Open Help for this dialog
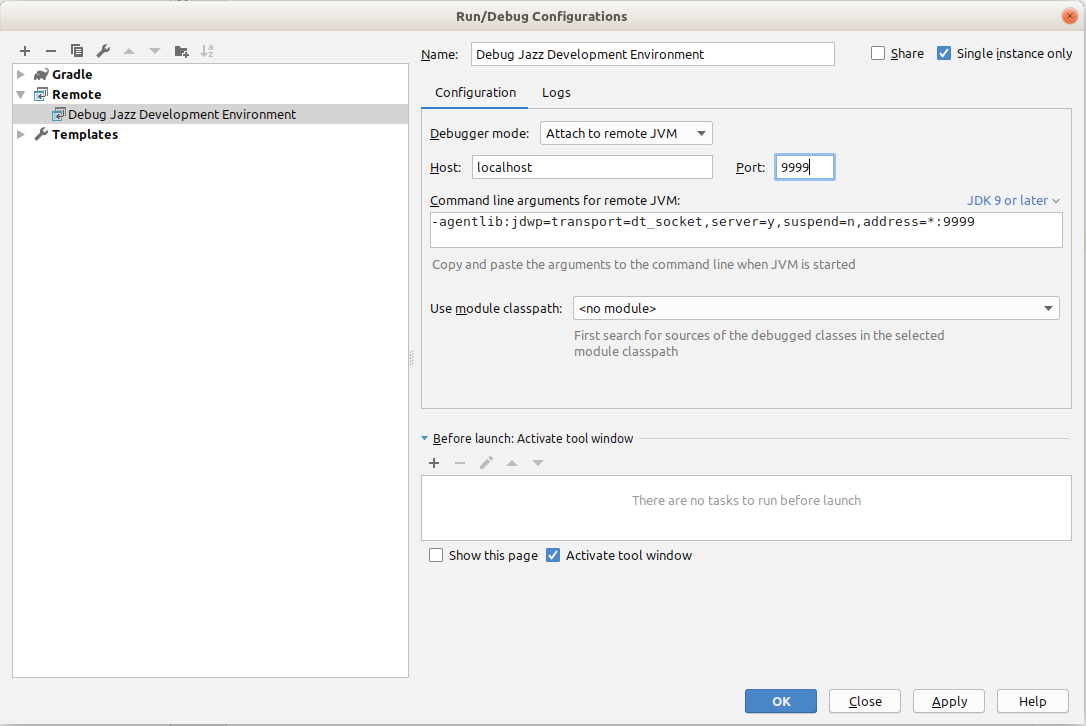Viewport: 1086px width, 726px height. tap(1033, 701)
